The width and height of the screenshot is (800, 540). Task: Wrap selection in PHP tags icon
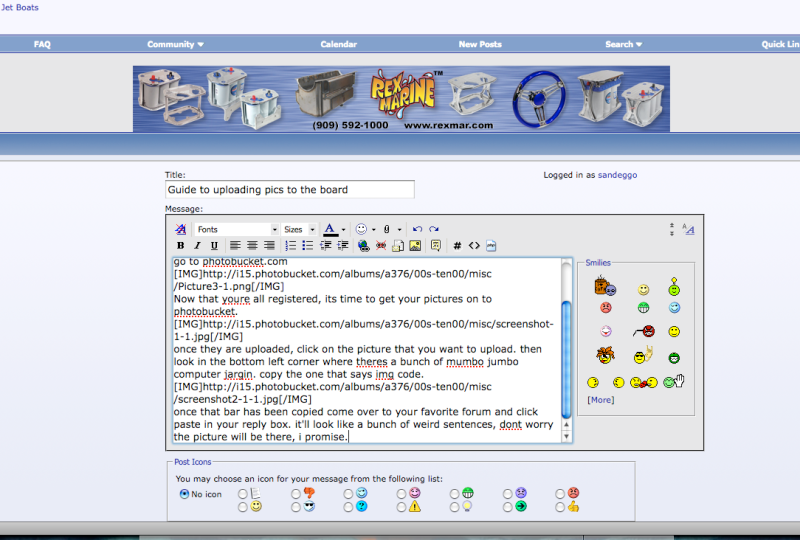pyautogui.click(x=491, y=246)
